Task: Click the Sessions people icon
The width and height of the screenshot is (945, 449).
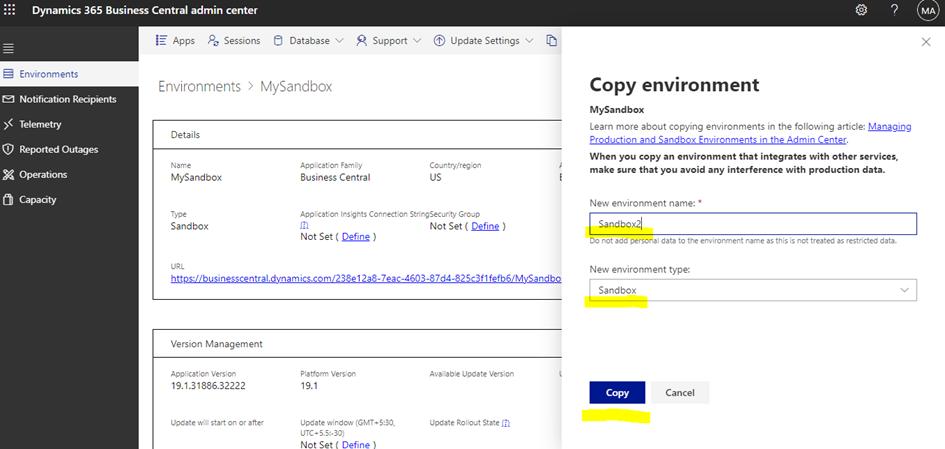Action: [x=213, y=40]
